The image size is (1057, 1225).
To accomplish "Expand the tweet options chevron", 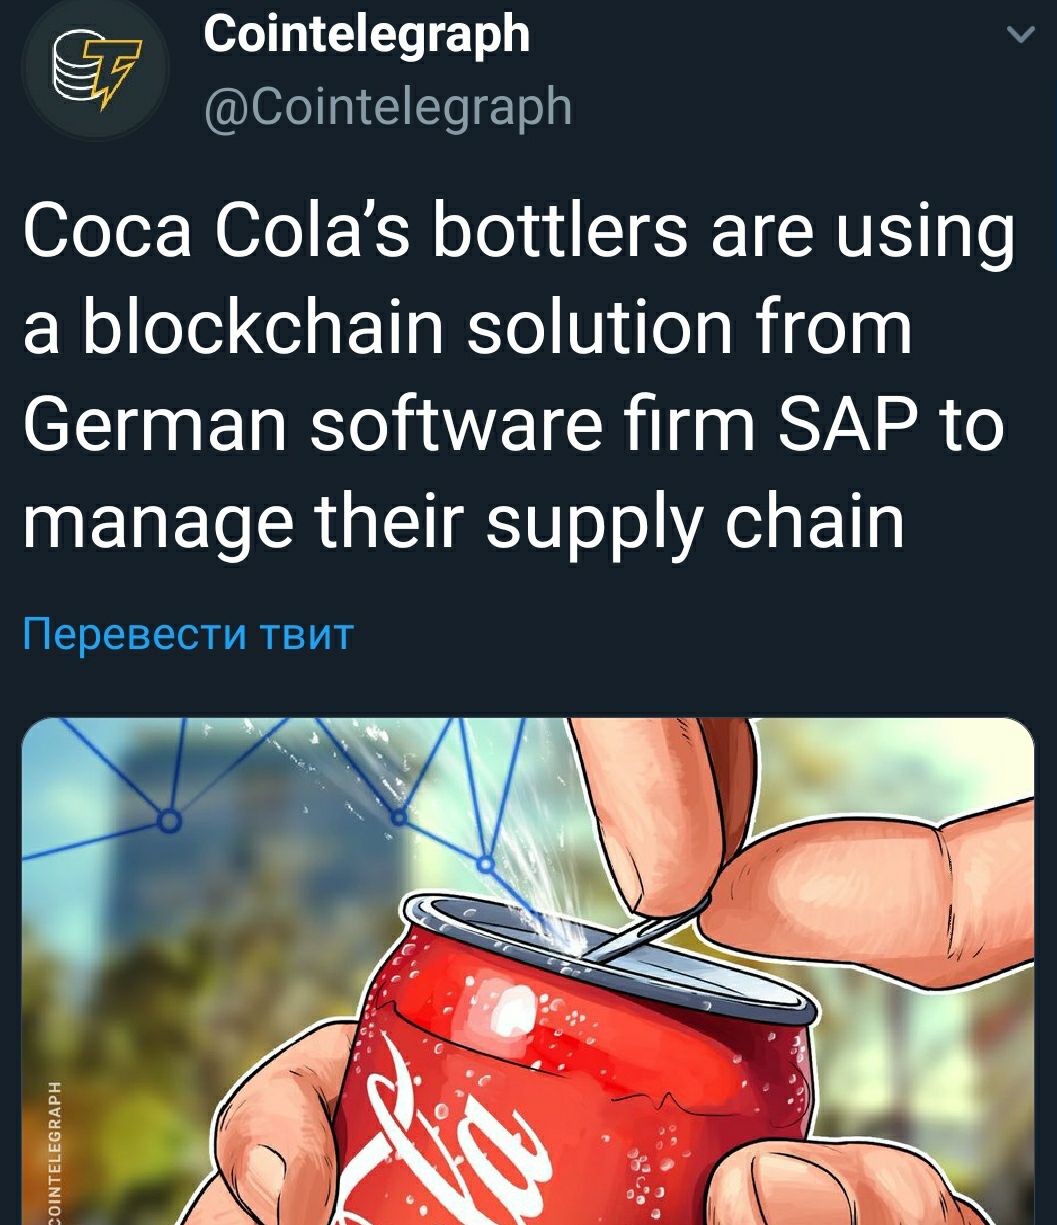I will coord(1020,36).
